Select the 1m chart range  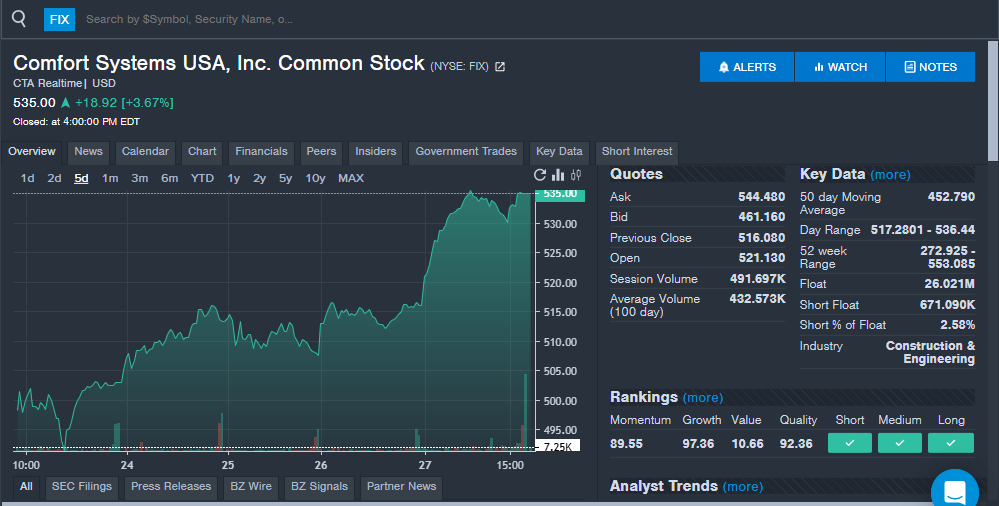[x=110, y=178]
